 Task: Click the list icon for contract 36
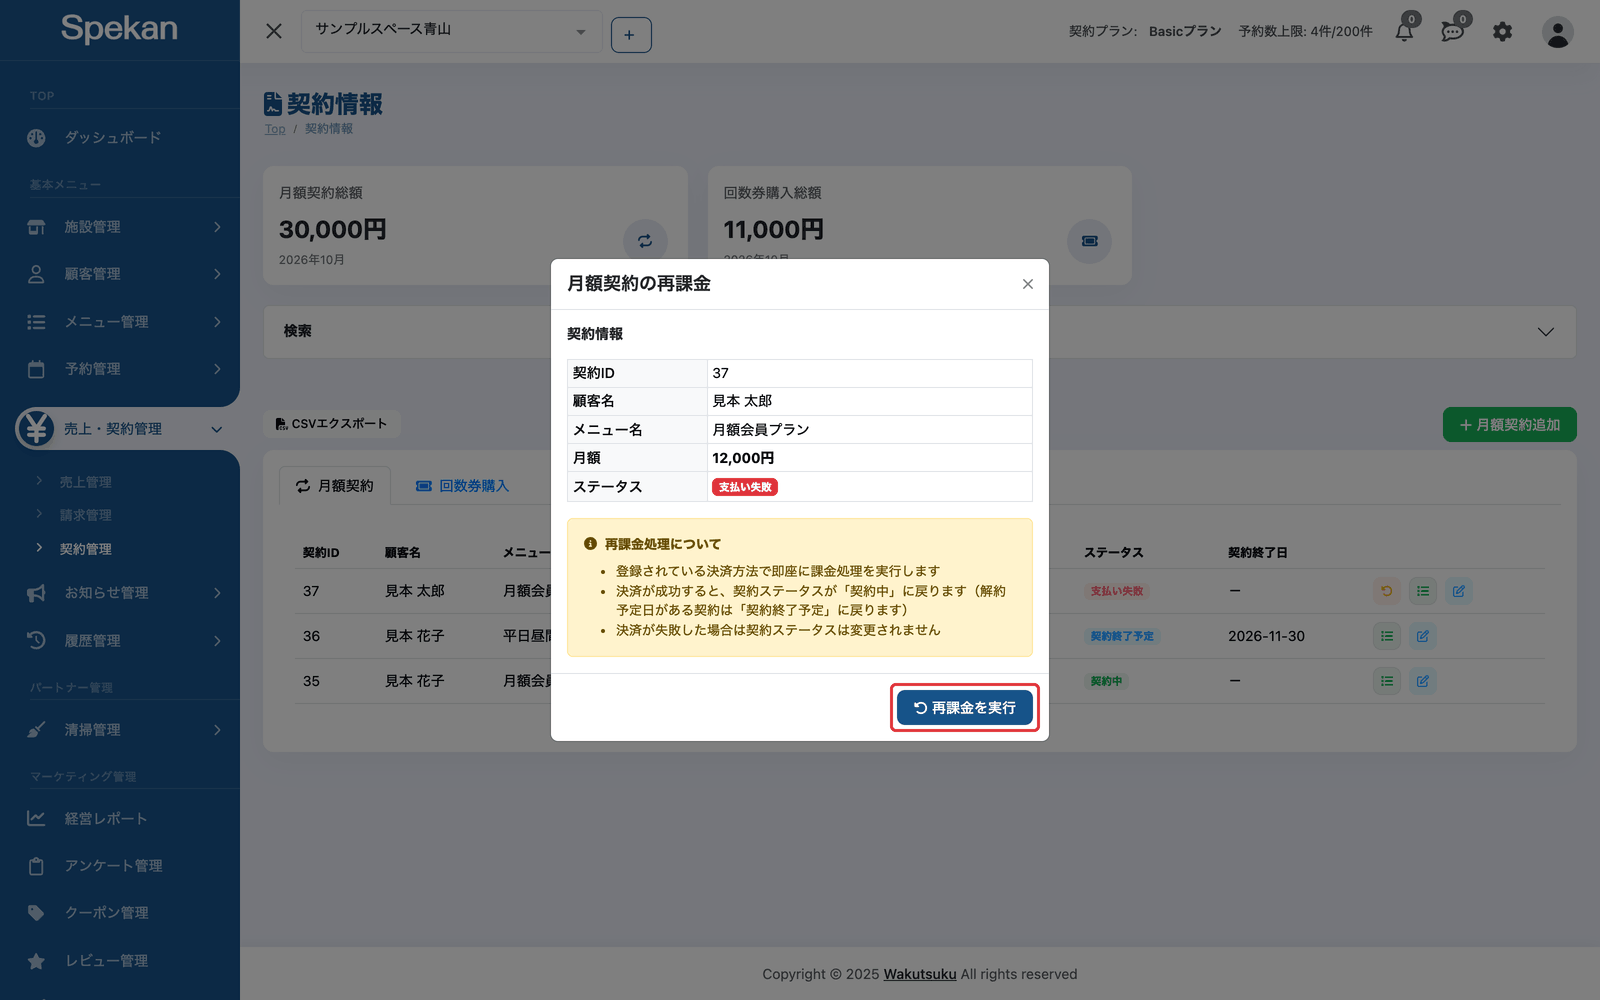click(1387, 636)
